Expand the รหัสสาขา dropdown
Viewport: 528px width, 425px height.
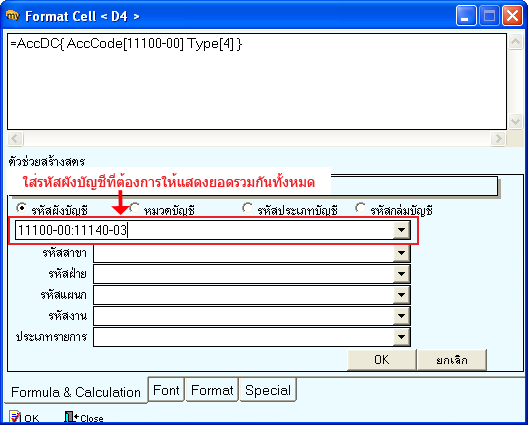click(401, 253)
